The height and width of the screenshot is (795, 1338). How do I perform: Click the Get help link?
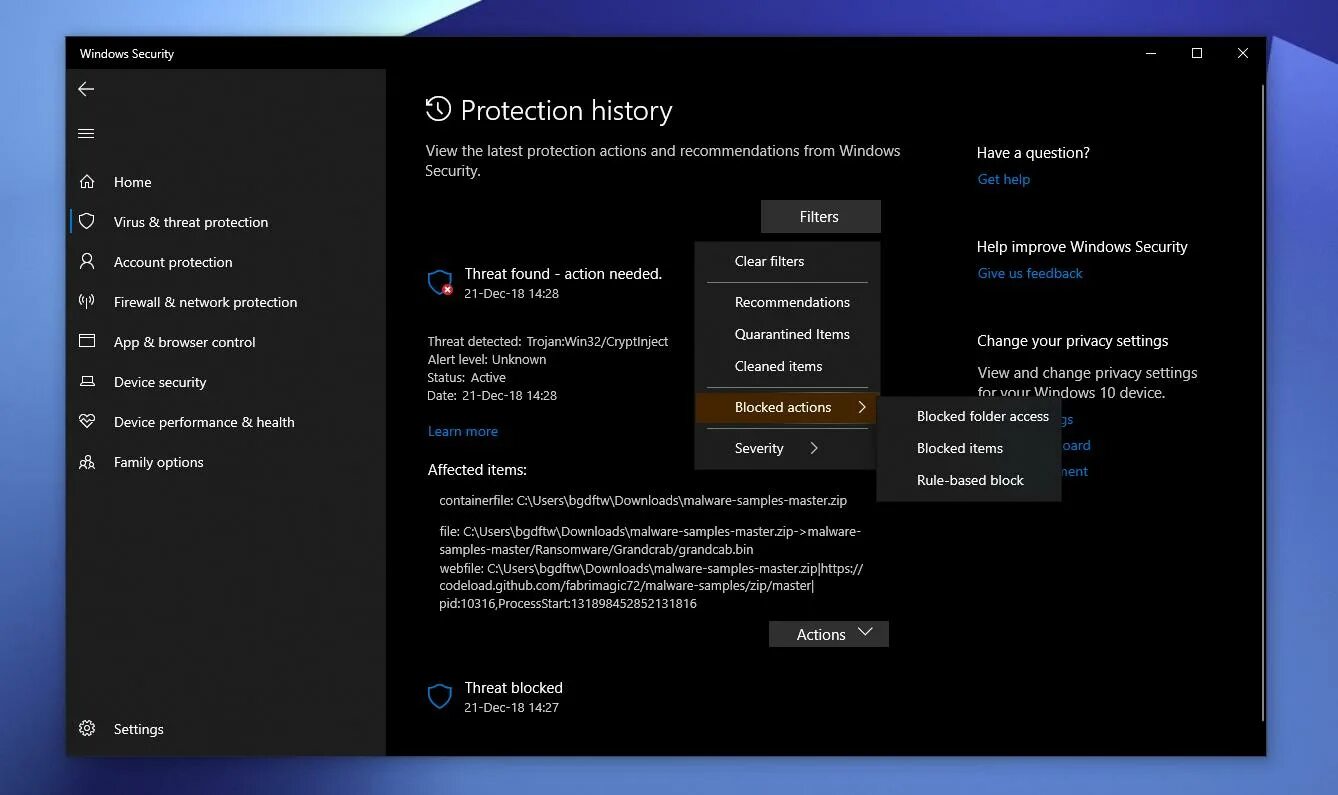pyautogui.click(x=1003, y=179)
